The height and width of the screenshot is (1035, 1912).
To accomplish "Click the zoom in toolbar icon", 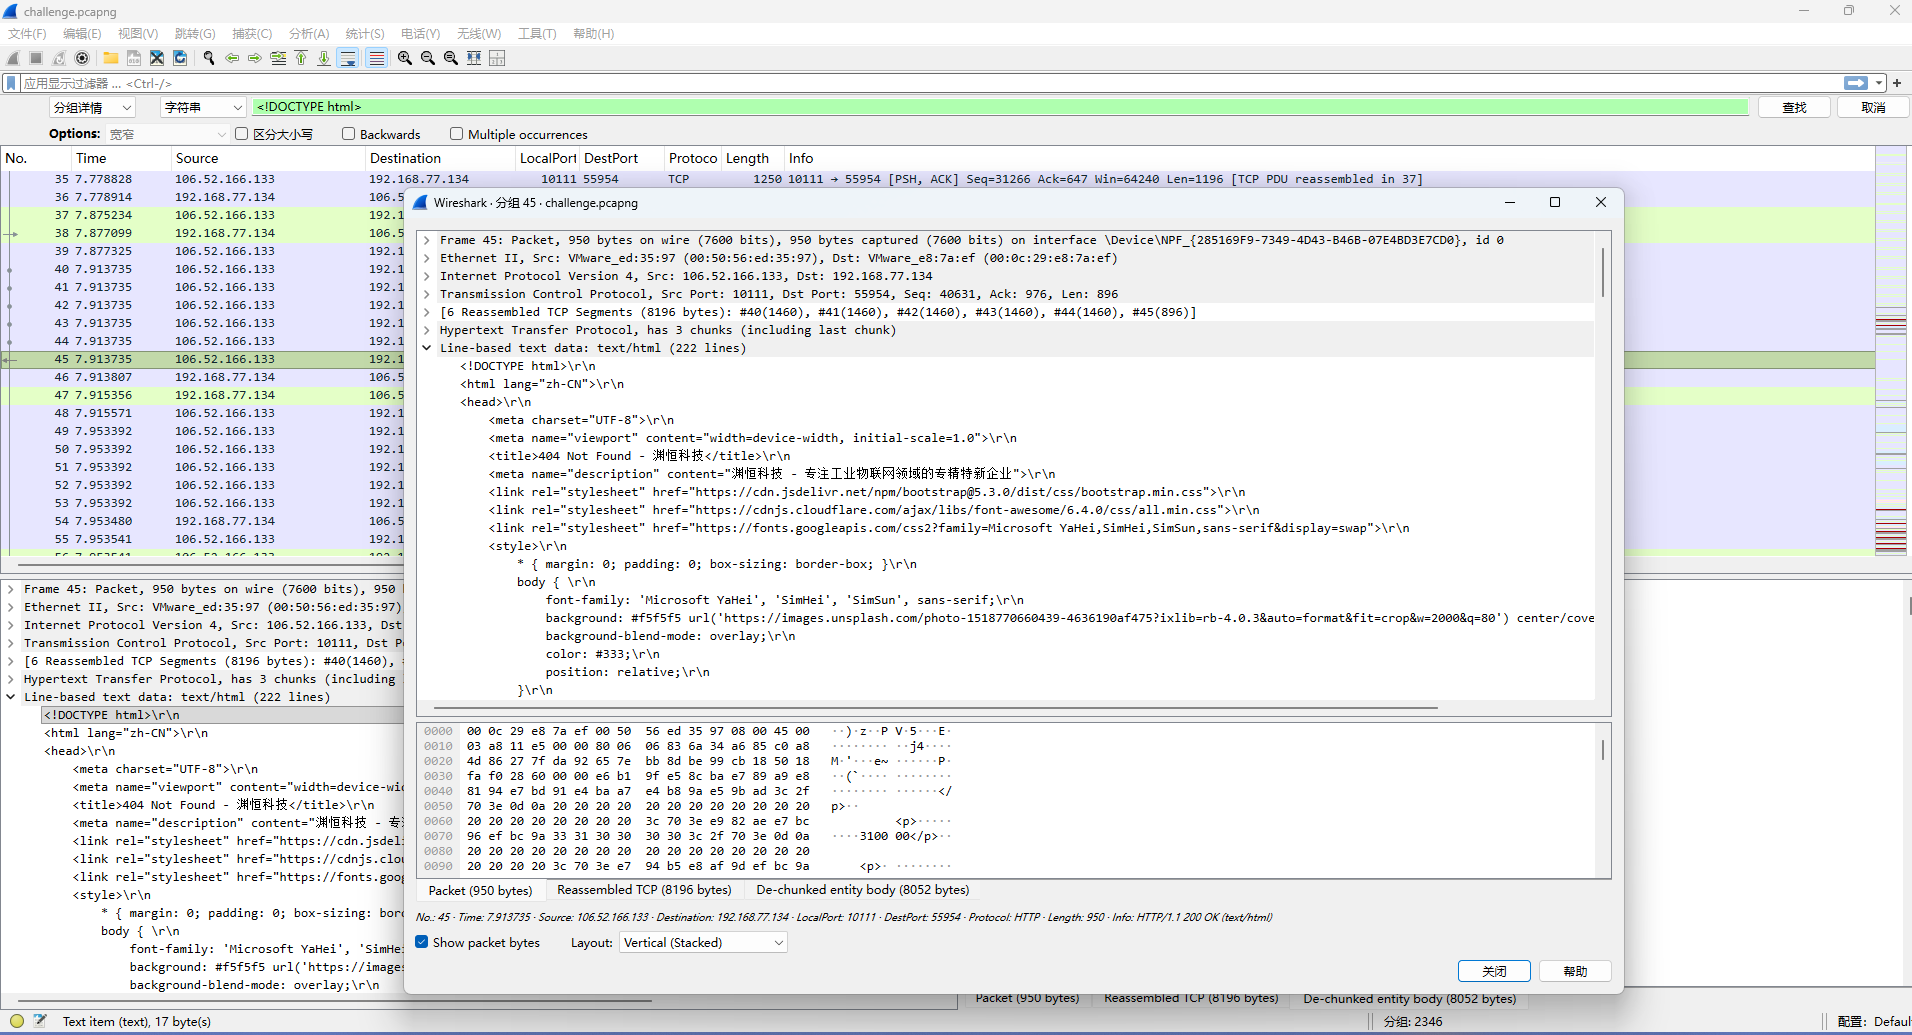I will (405, 58).
